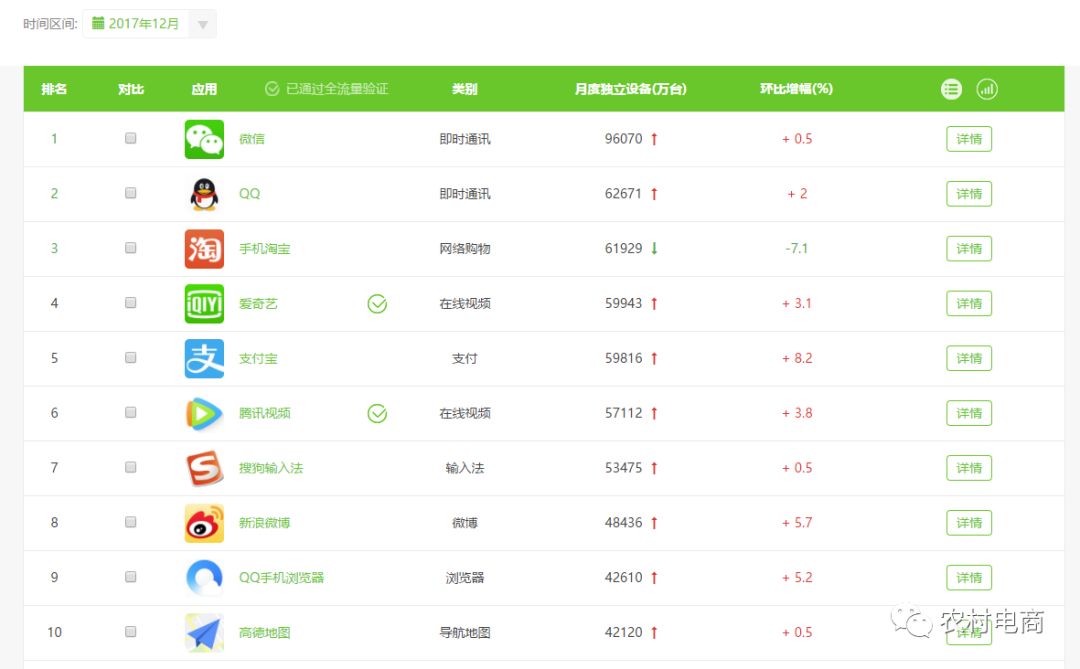Click the iQIYI app icon
This screenshot has width=1080, height=669.
(204, 304)
